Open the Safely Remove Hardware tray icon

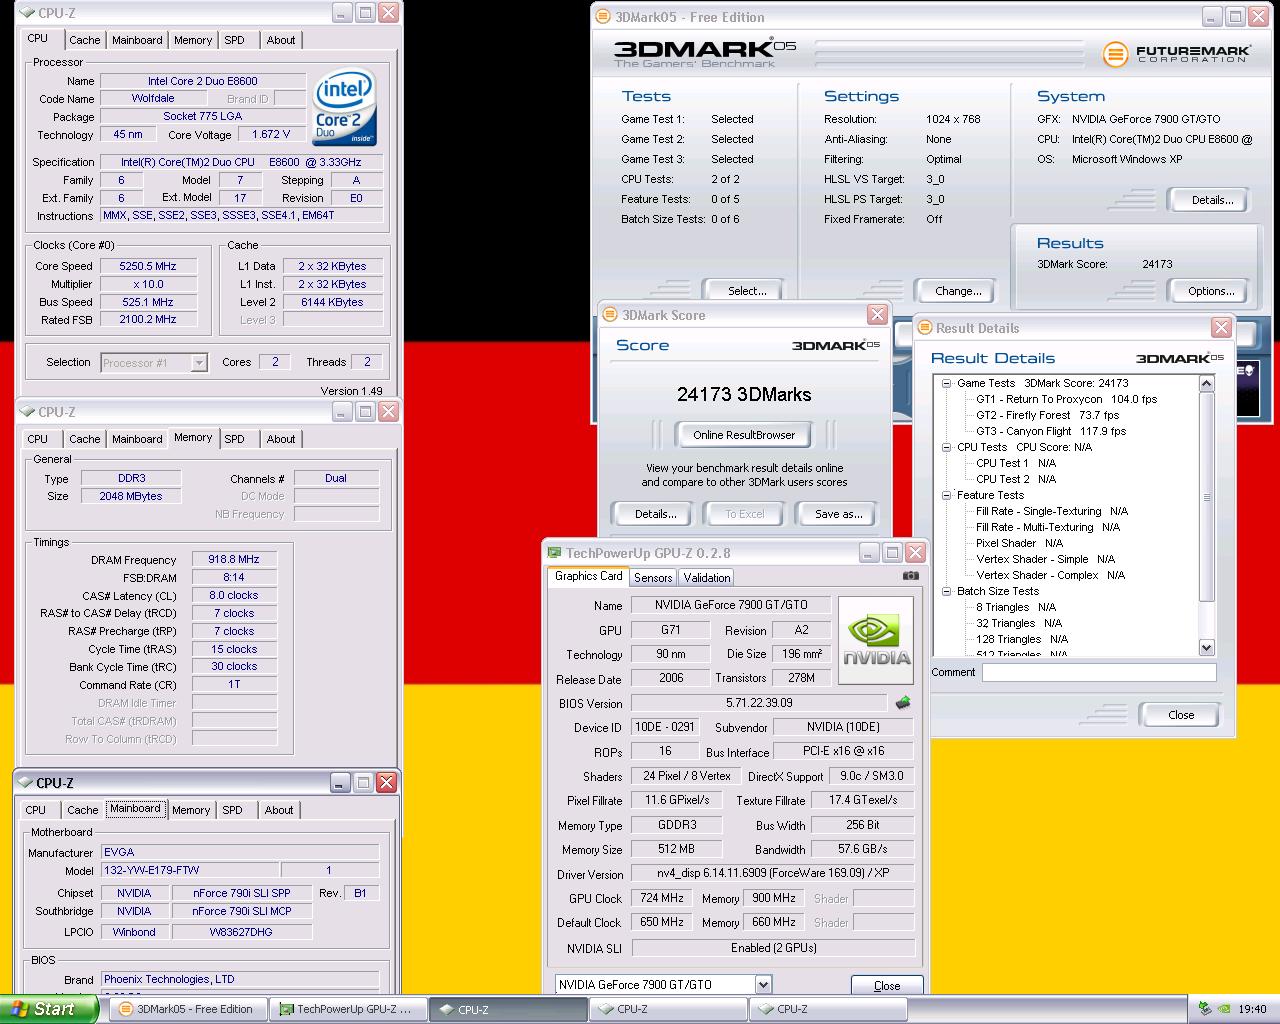(1205, 1009)
